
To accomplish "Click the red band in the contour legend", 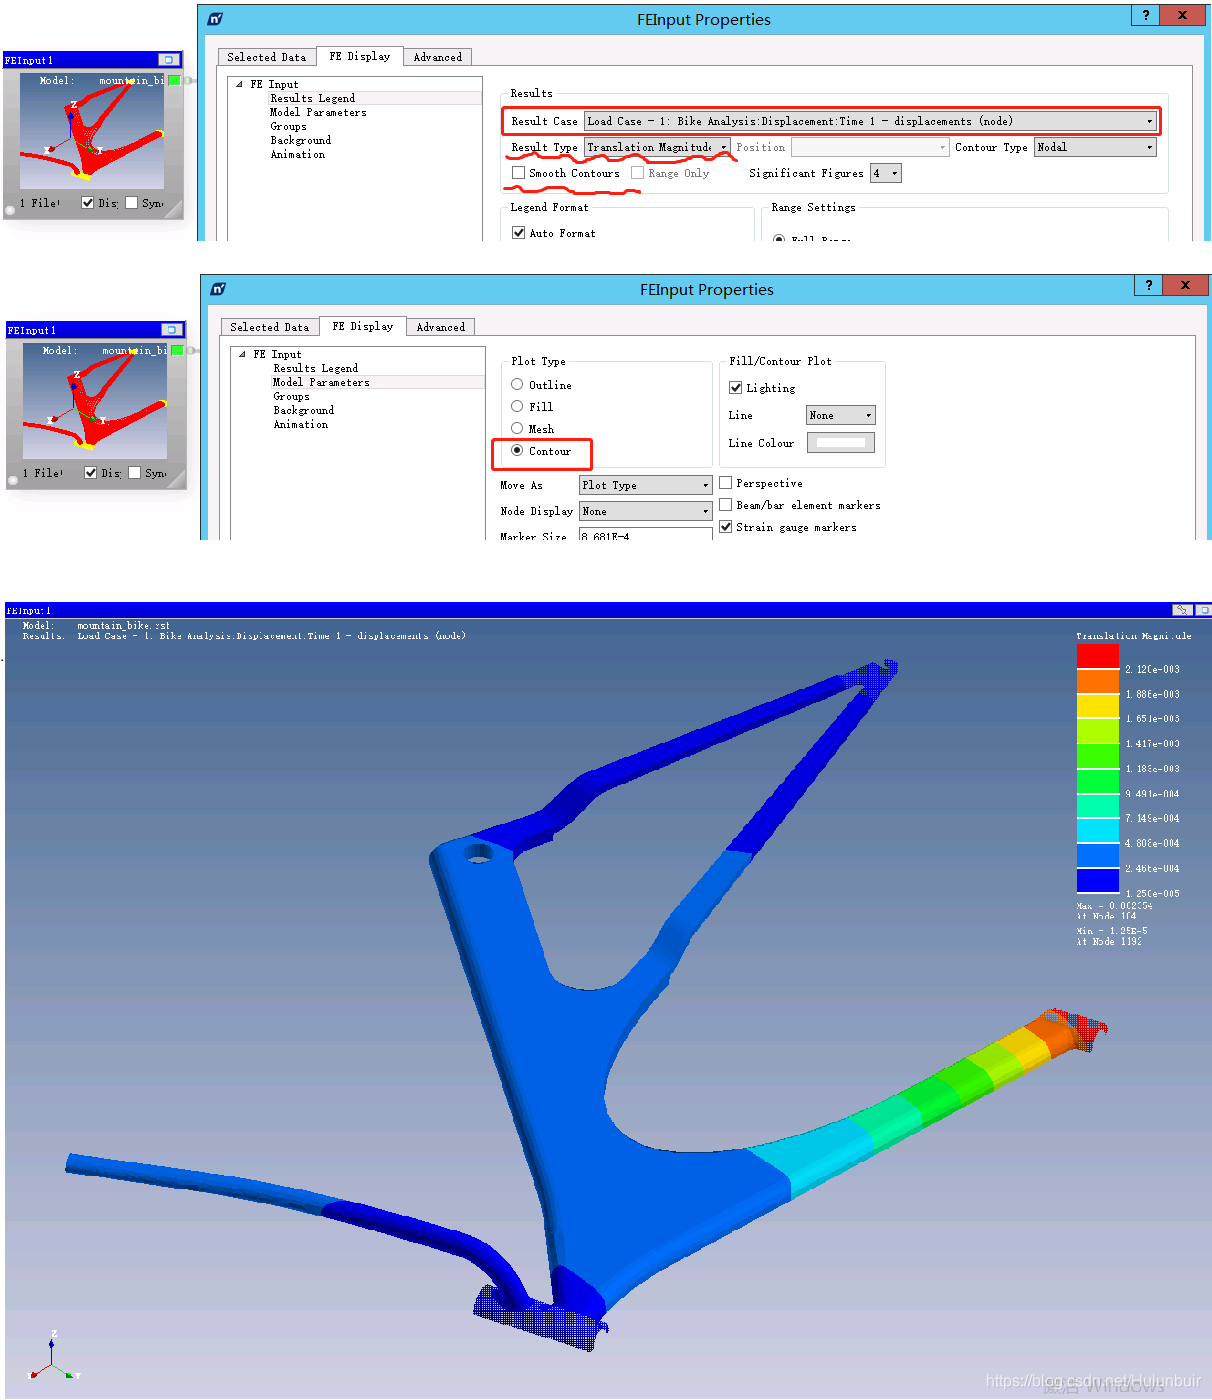I will click(x=1097, y=656).
